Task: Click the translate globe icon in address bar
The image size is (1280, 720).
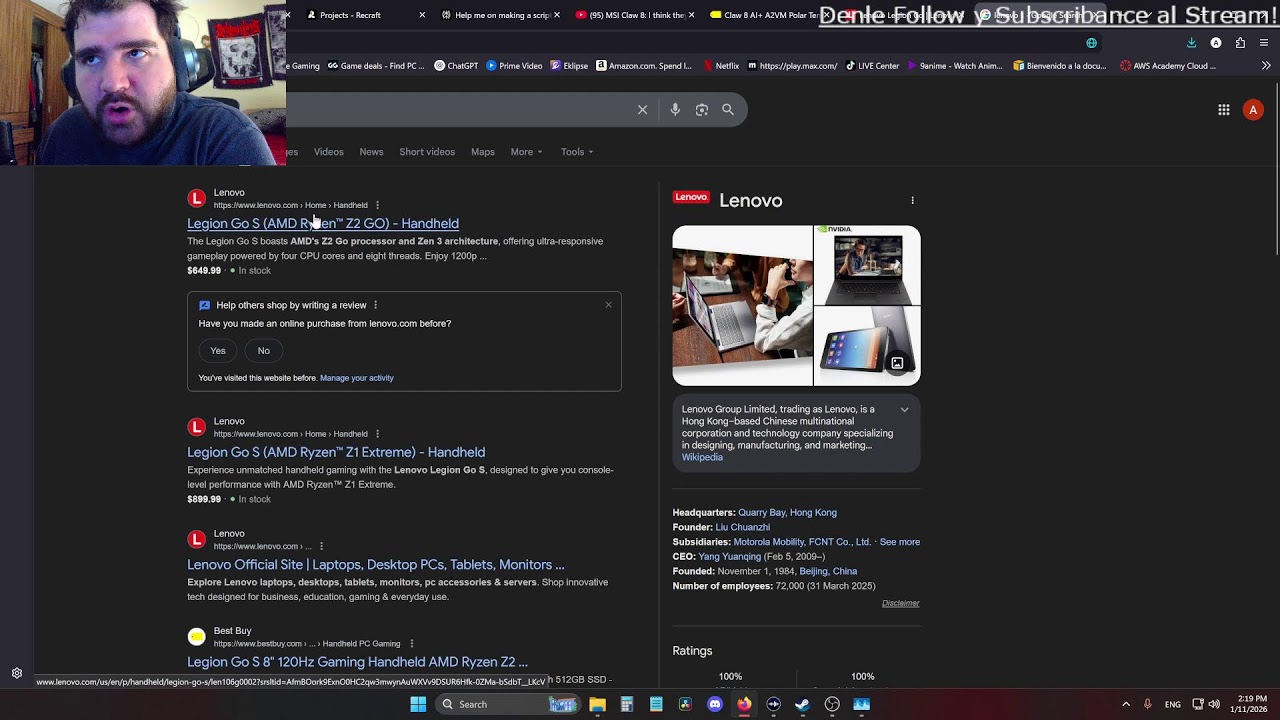Action: [1092, 43]
